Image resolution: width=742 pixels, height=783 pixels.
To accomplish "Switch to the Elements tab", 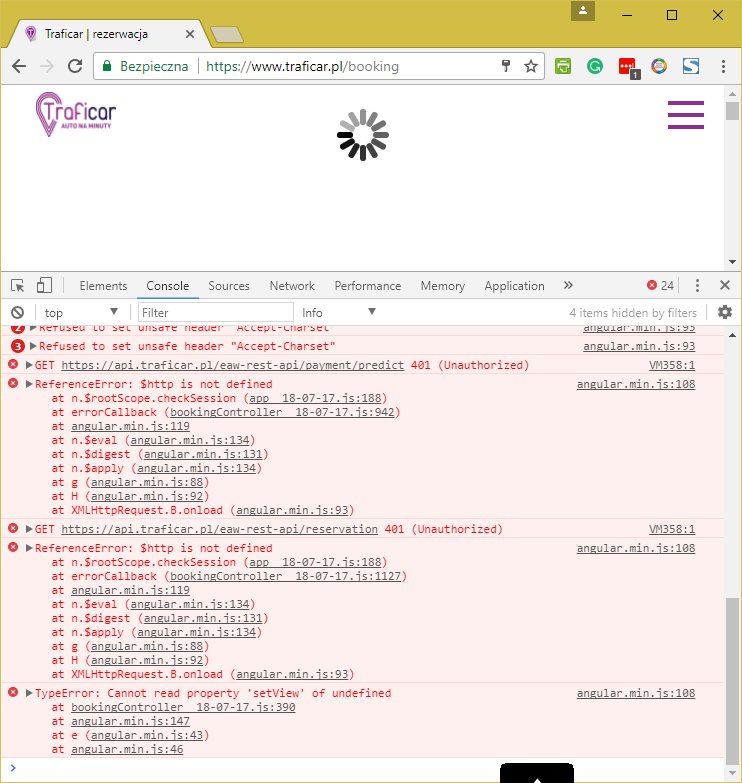I will coord(103,286).
